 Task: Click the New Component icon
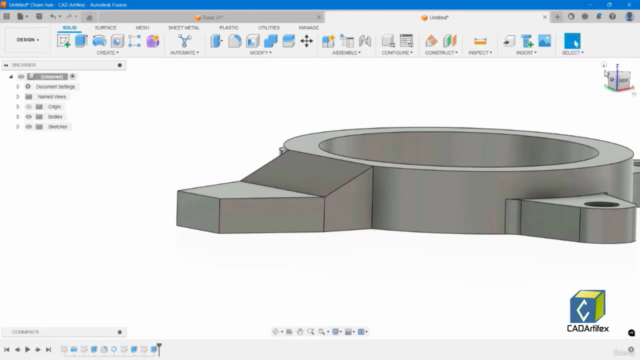point(328,41)
